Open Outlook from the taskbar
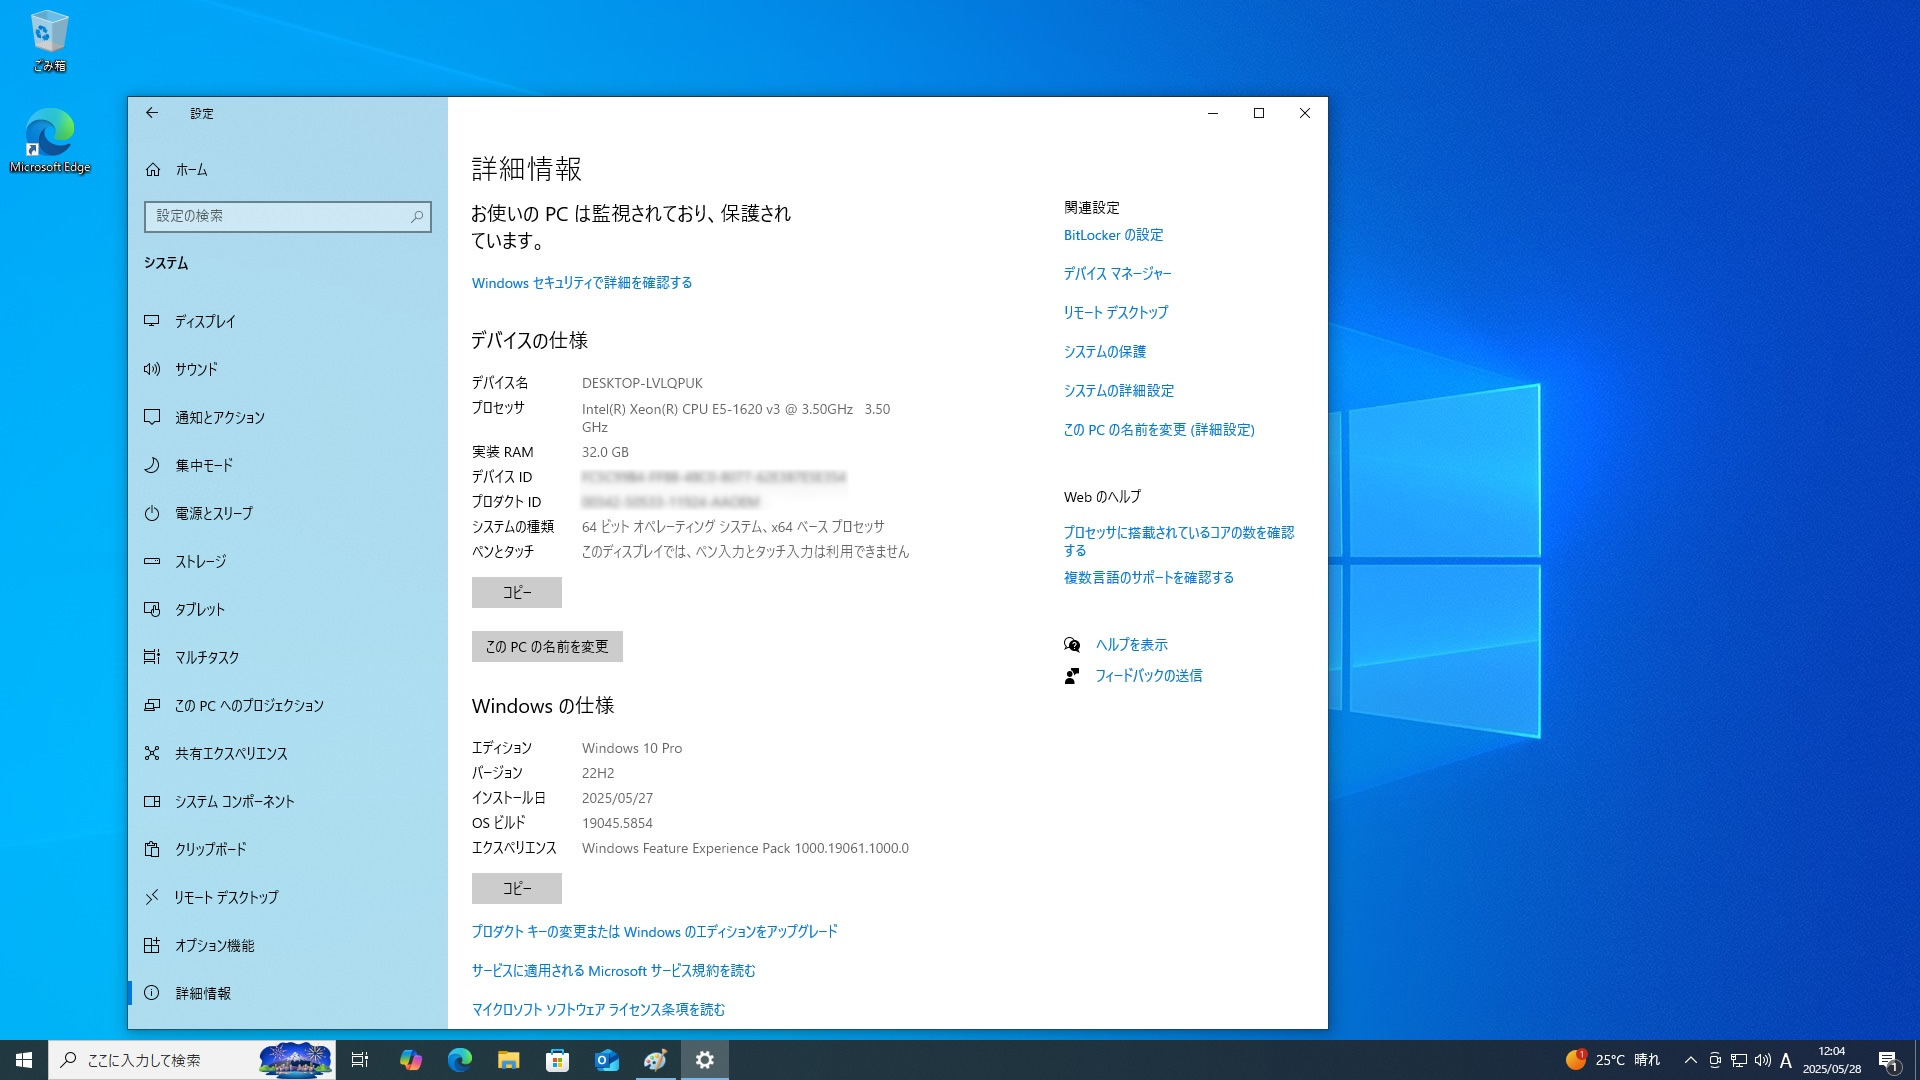The image size is (1920, 1080). pyautogui.click(x=606, y=1060)
